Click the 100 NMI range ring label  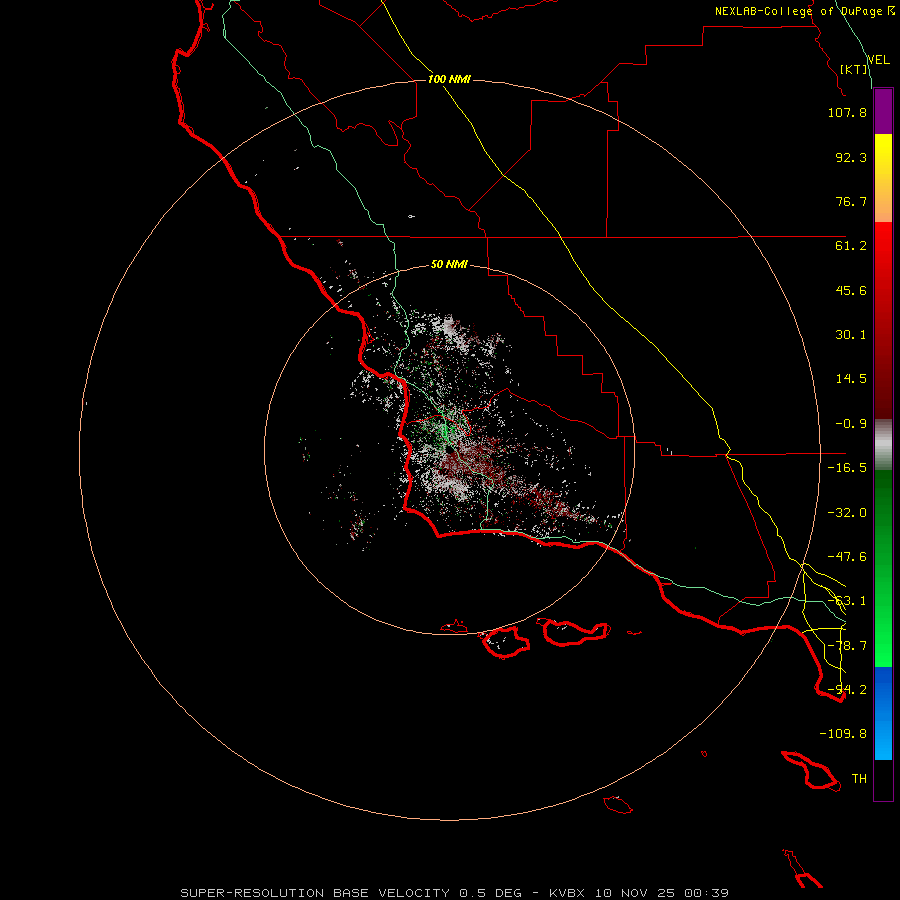[x=449, y=79]
